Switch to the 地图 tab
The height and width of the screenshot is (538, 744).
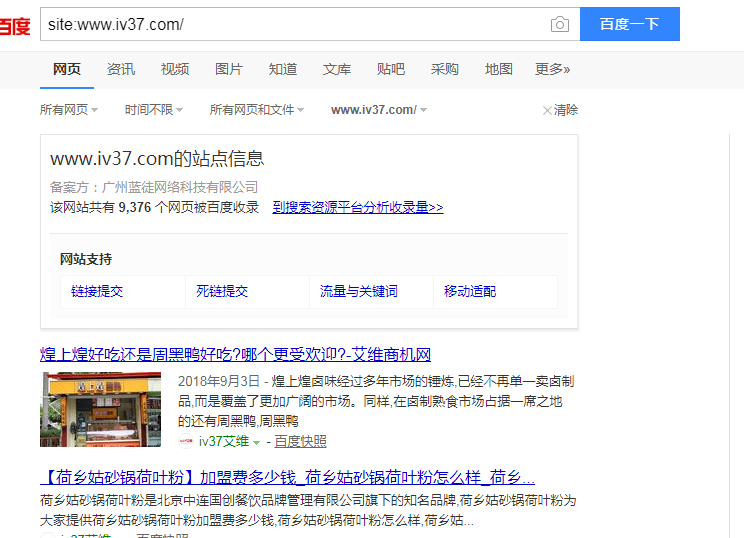click(x=499, y=69)
